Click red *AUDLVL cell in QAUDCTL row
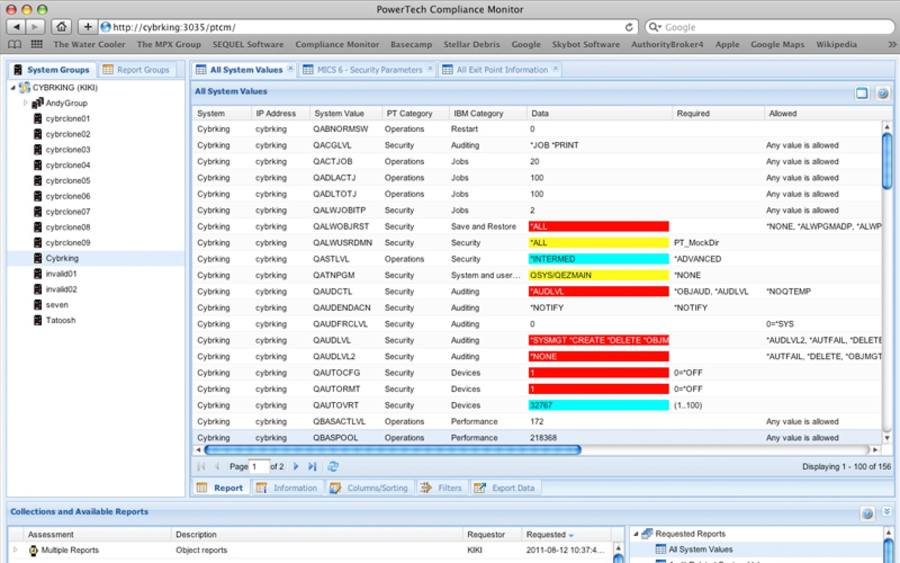This screenshot has width=900, height=563. point(599,292)
